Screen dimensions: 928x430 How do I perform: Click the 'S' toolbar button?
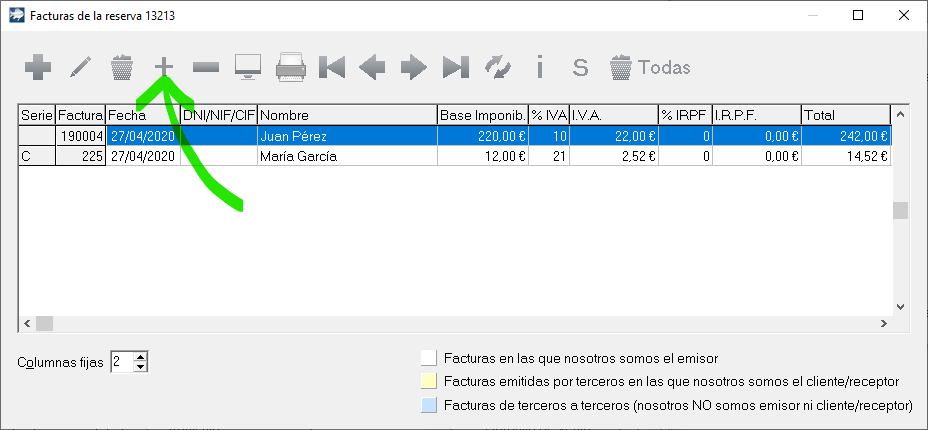[x=579, y=67]
